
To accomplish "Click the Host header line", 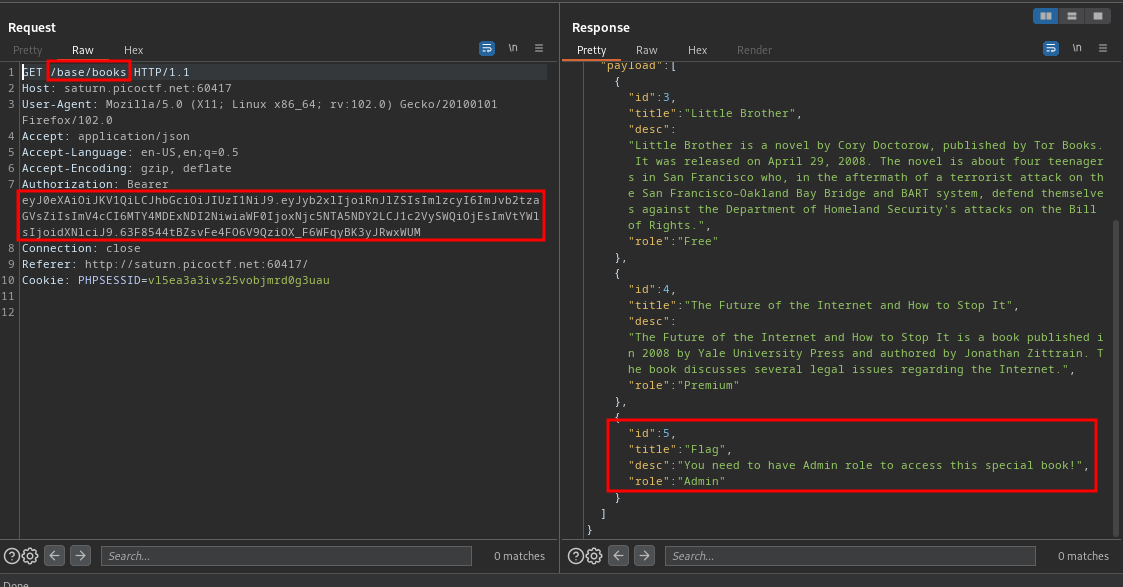I will (x=127, y=88).
